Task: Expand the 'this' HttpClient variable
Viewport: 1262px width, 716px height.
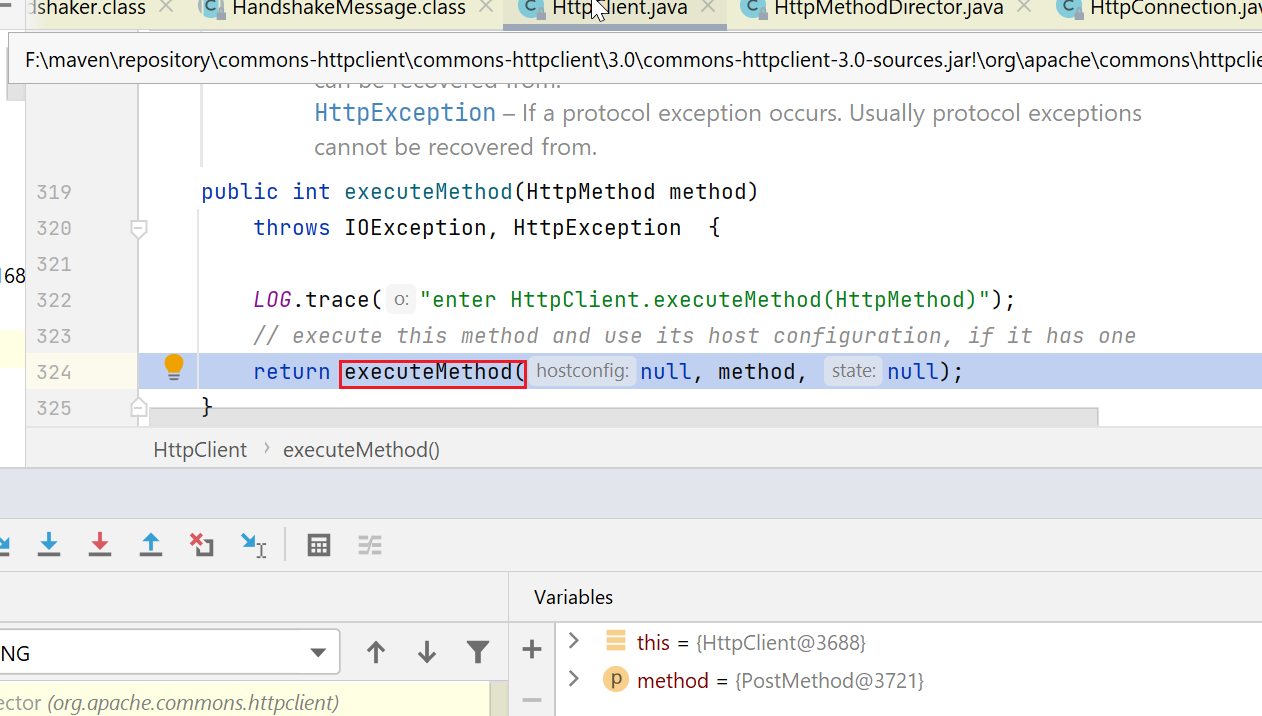Action: [573, 640]
